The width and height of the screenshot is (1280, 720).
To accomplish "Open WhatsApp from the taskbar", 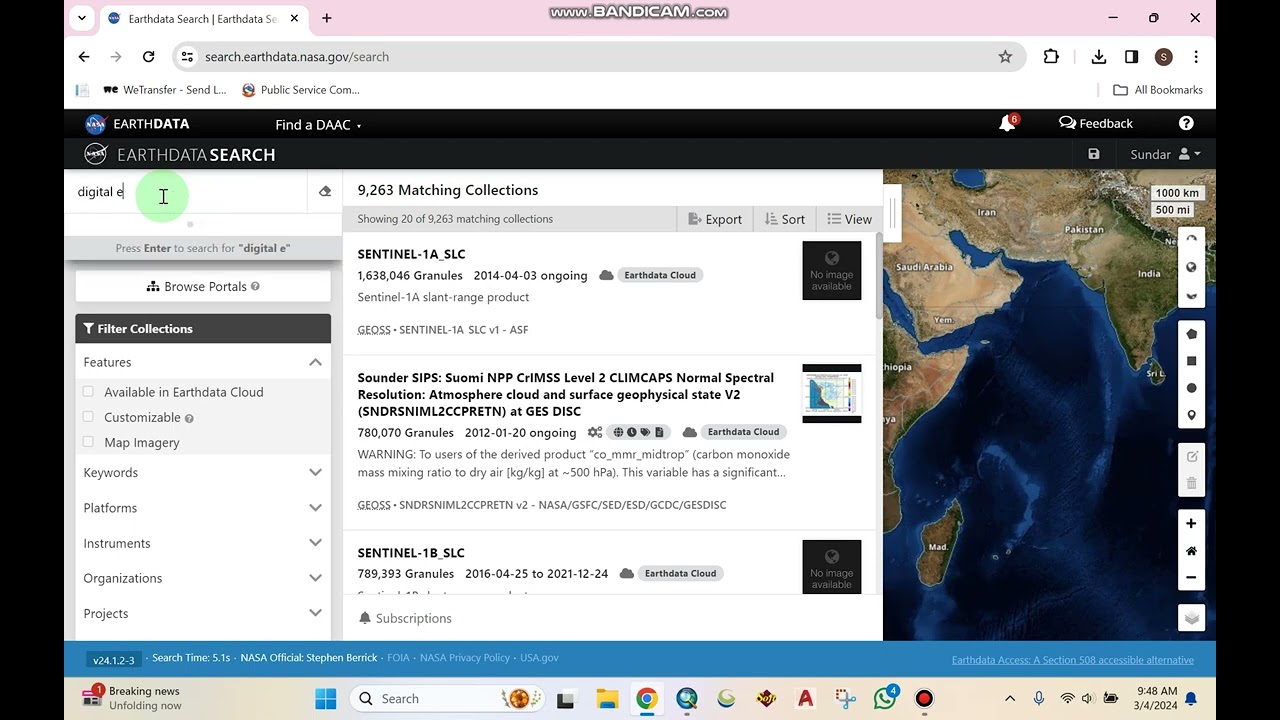I will pyautogui.click(x=885, y=699).
